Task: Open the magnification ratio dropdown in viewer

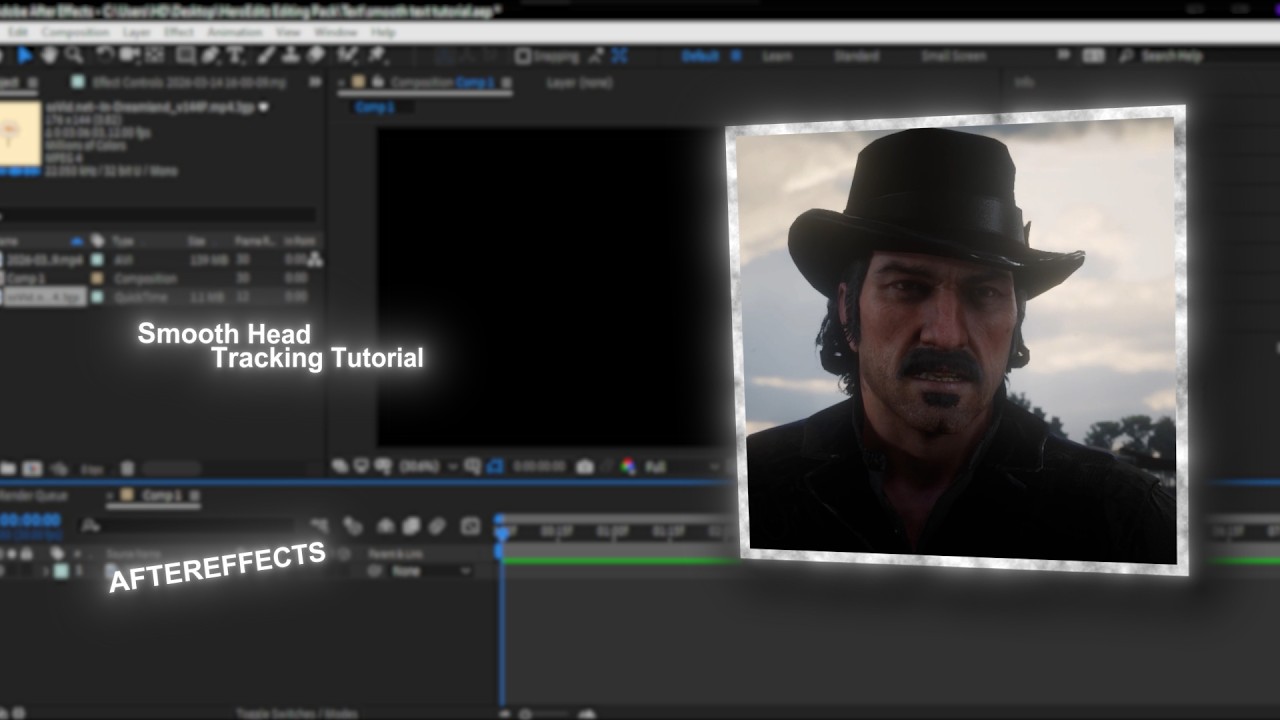Action: tap(428, 467)
